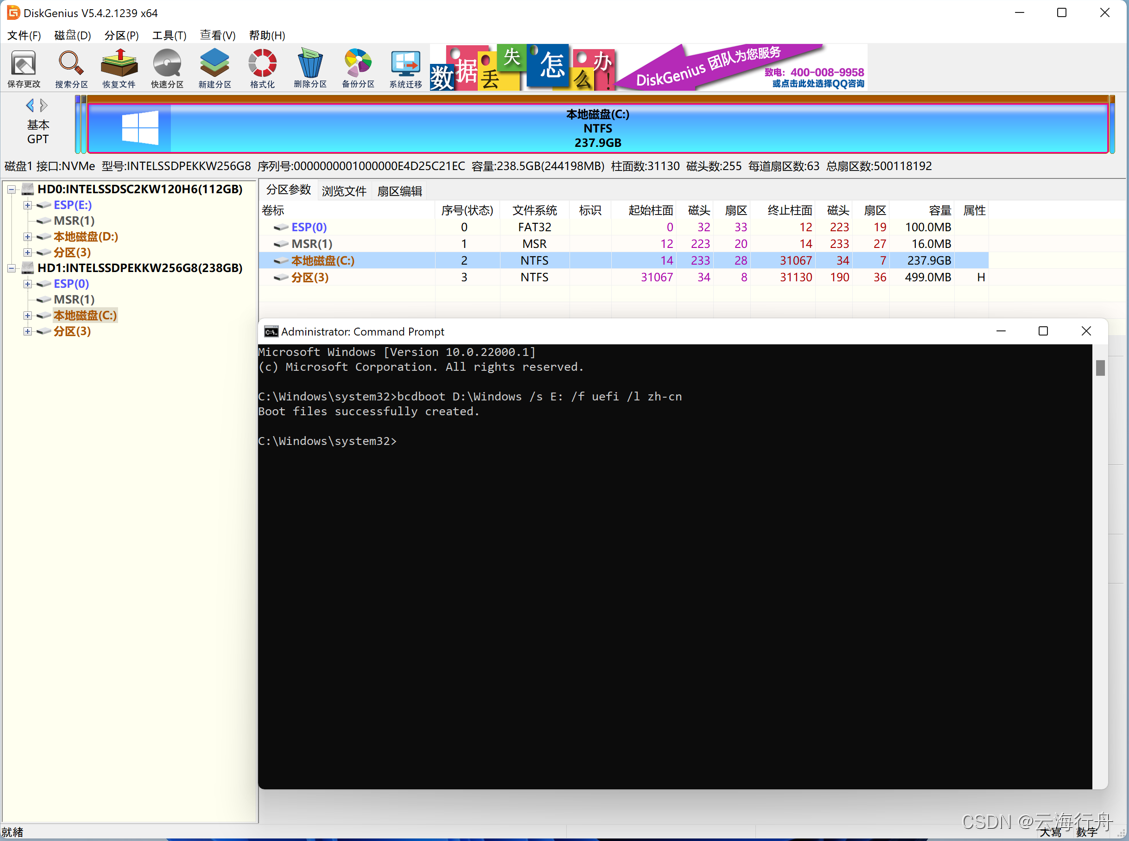Open the Search Partitions (搜索分区) tool
This screenshot has width=1129, height=841.
coord(71,68)
